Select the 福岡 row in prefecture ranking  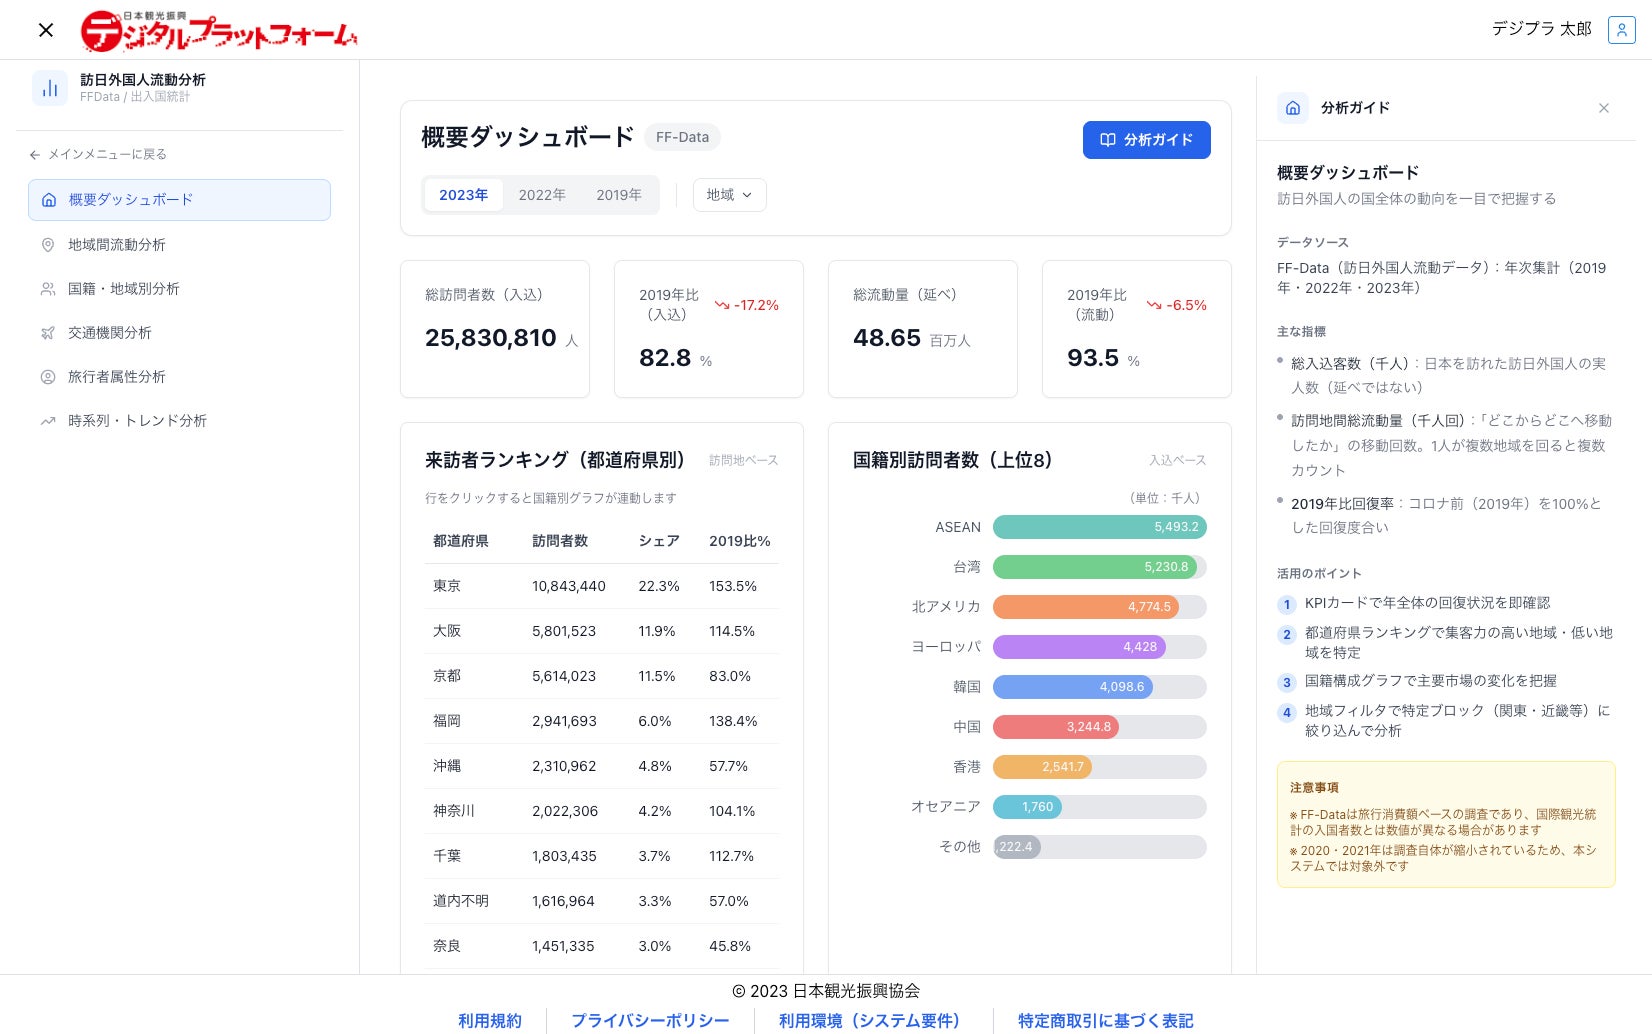click(602, 721)
